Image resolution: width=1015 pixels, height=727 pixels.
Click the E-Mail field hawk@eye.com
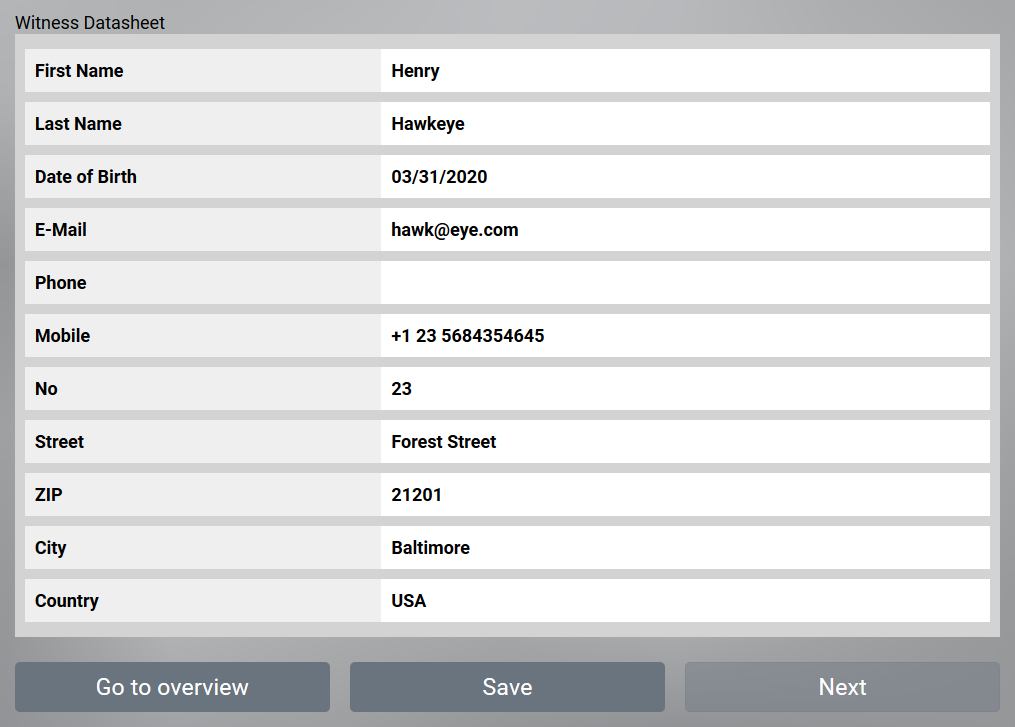685,230
